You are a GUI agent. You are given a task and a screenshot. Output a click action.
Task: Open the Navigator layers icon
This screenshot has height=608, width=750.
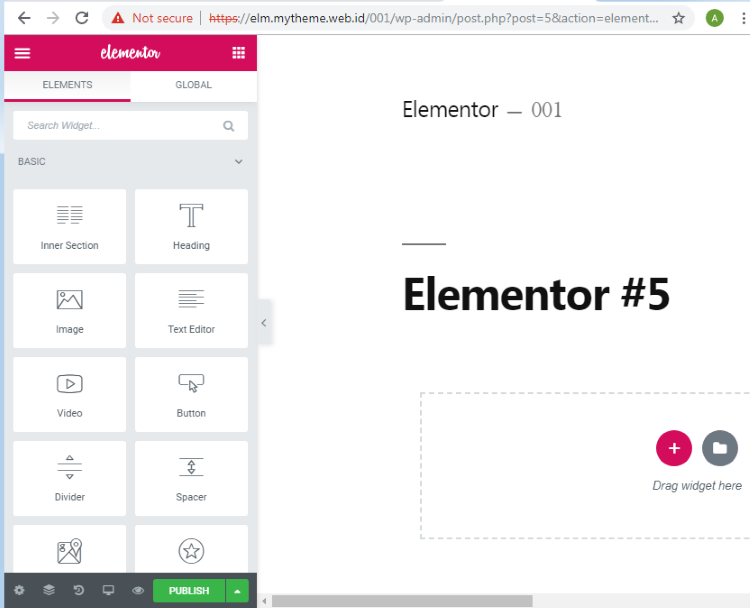[49, 590]
